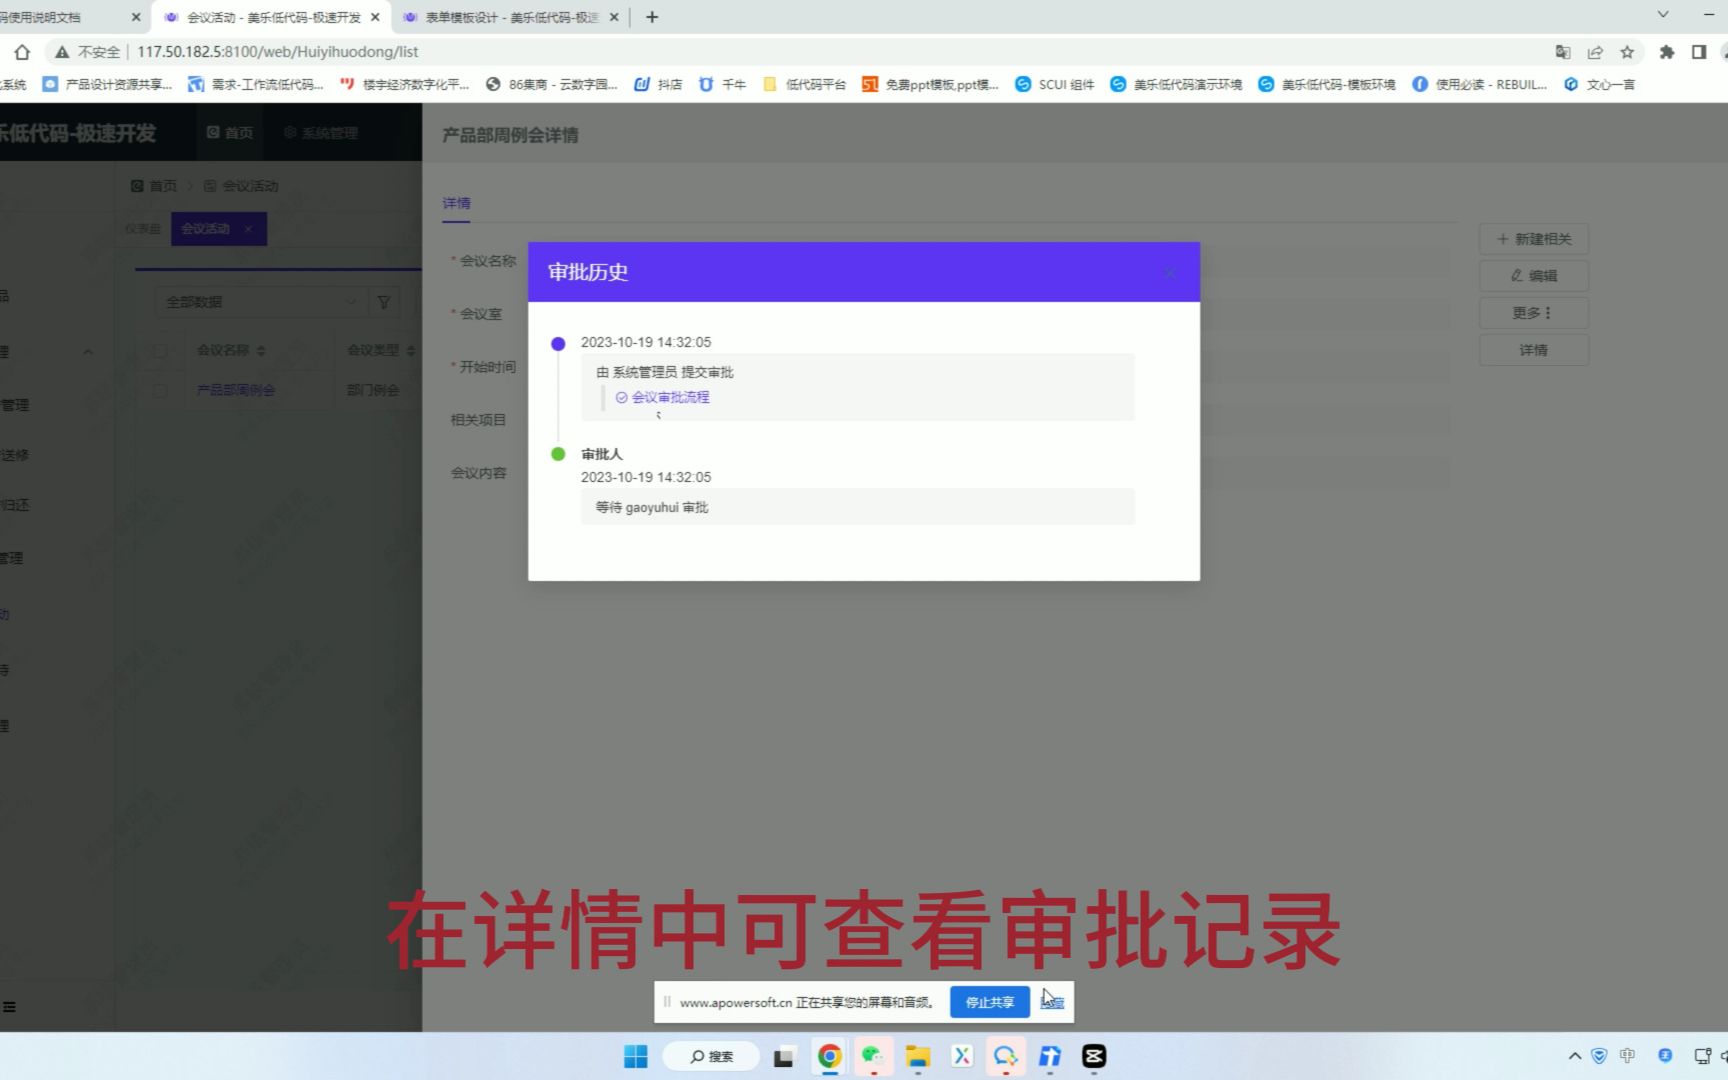
Task: Open the filter funnel icon beside 全部数据
Action: [384, 301]
